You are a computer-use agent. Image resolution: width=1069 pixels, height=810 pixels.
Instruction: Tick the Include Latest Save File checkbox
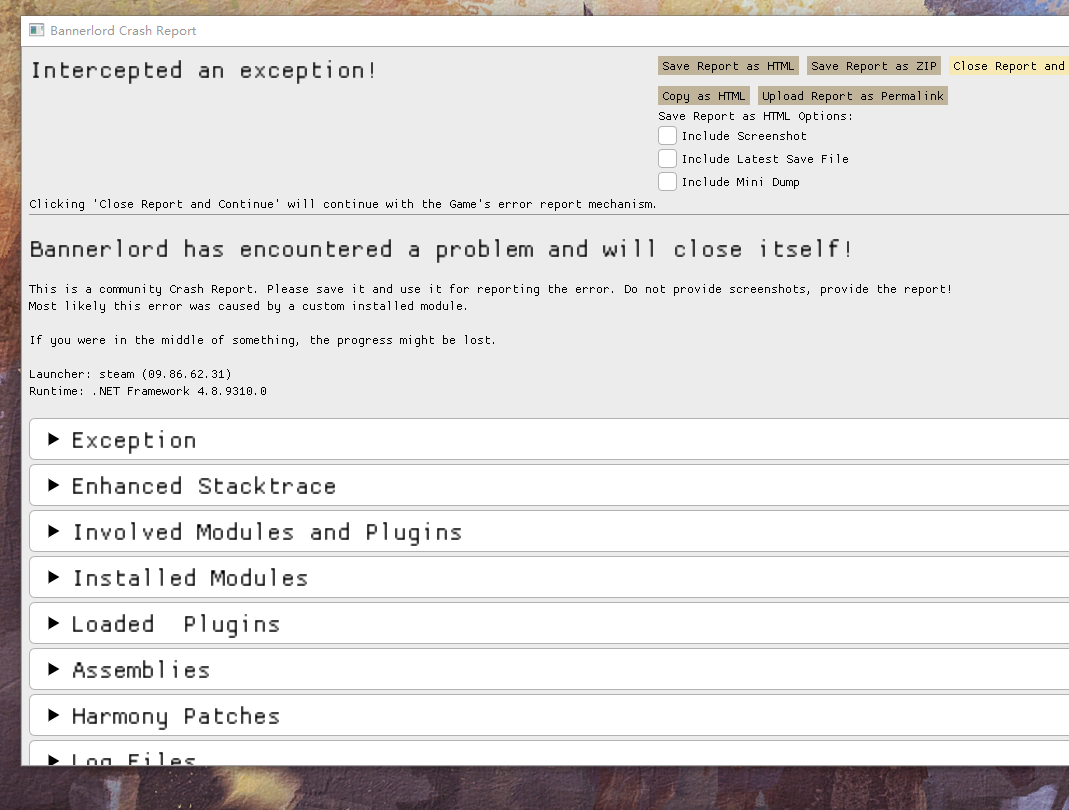[x=667, y=159]
